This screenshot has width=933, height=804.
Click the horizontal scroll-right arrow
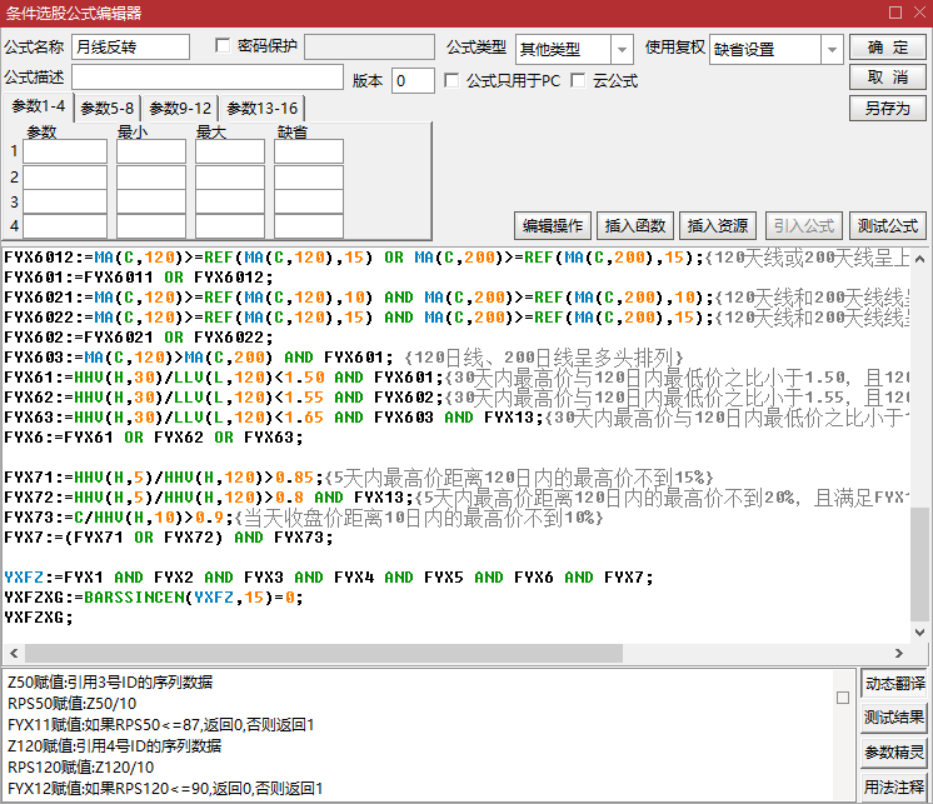(898, 653)
